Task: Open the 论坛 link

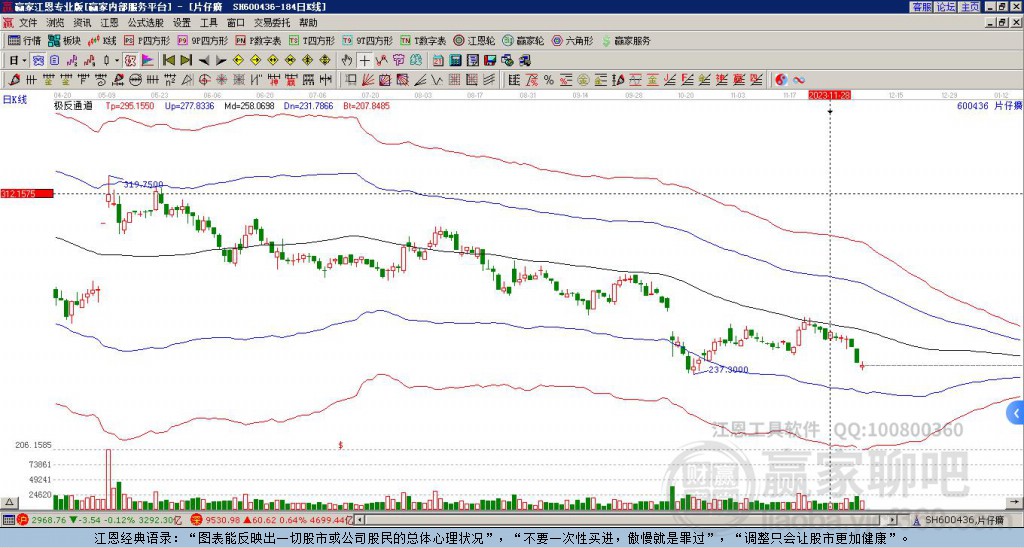Action: [945, 7]
